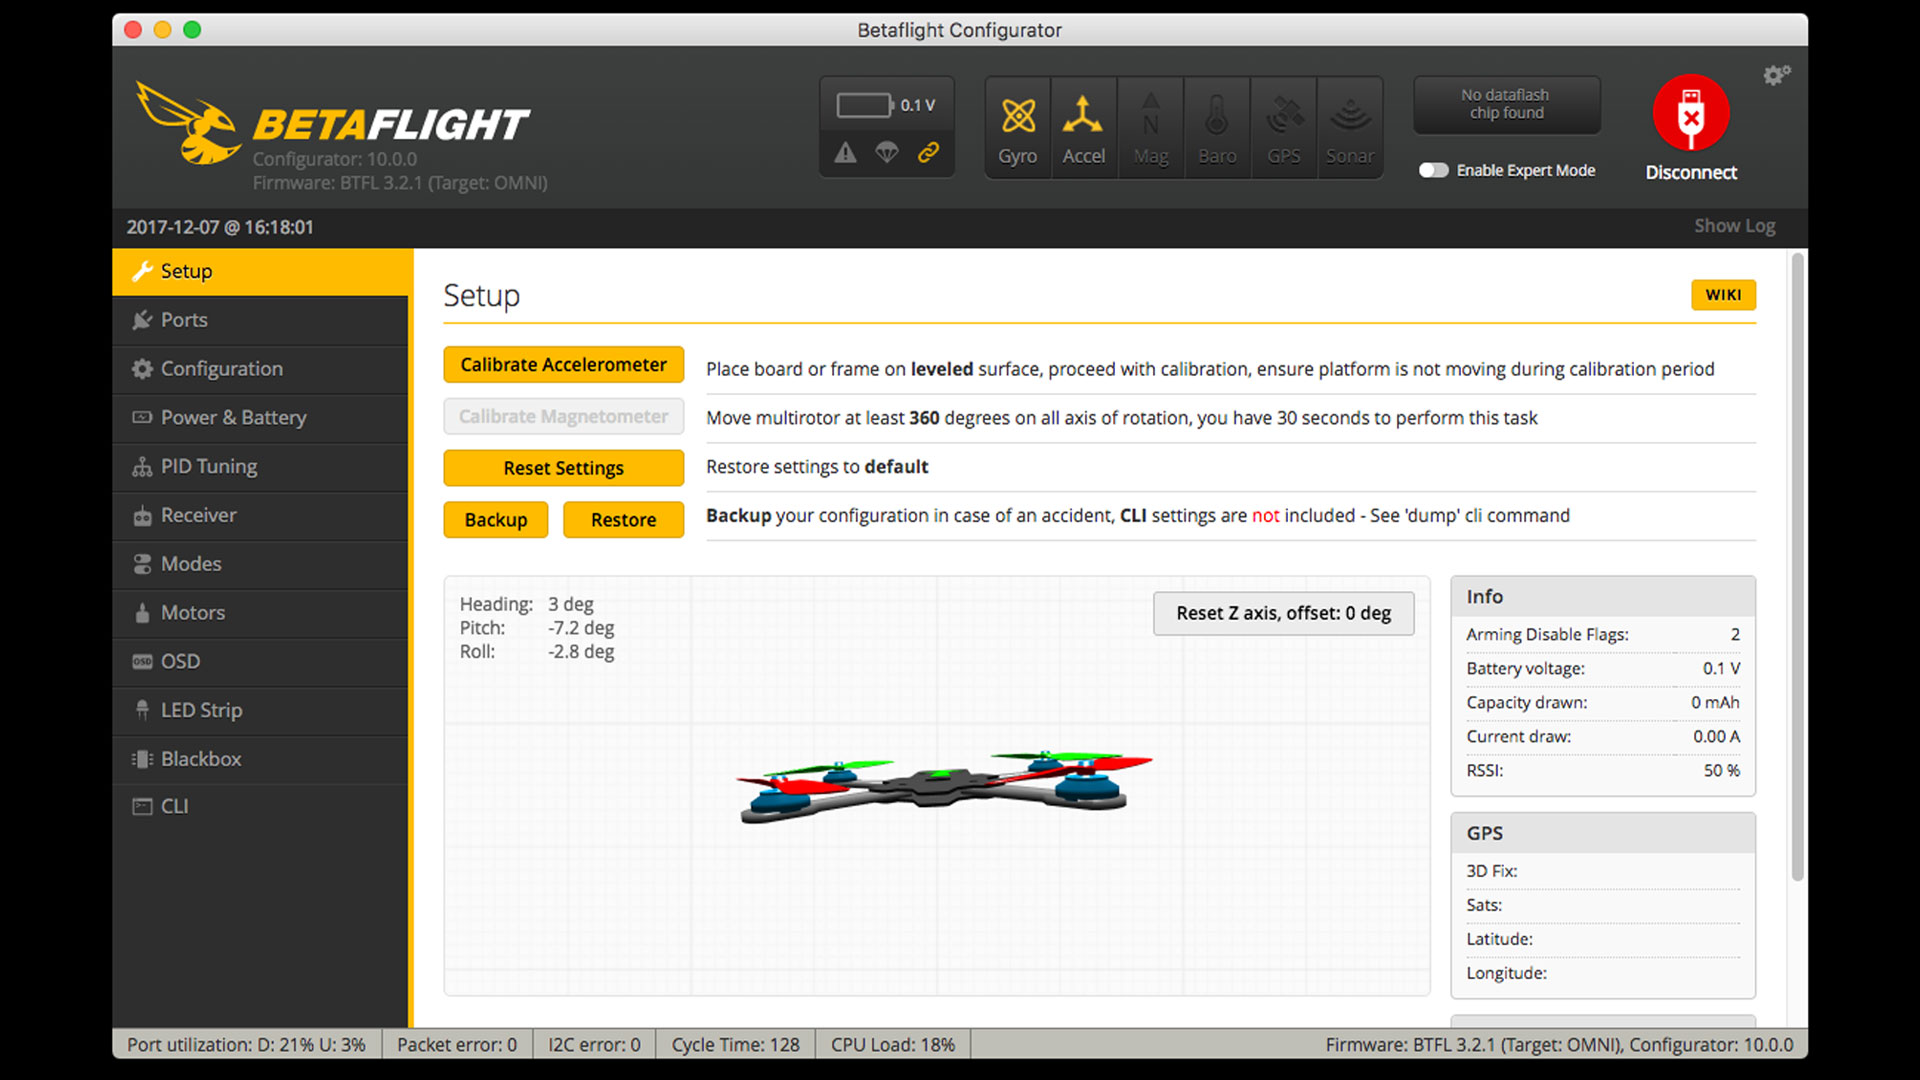
Task: Open the Blackbox tab
Action: [260, 759]
